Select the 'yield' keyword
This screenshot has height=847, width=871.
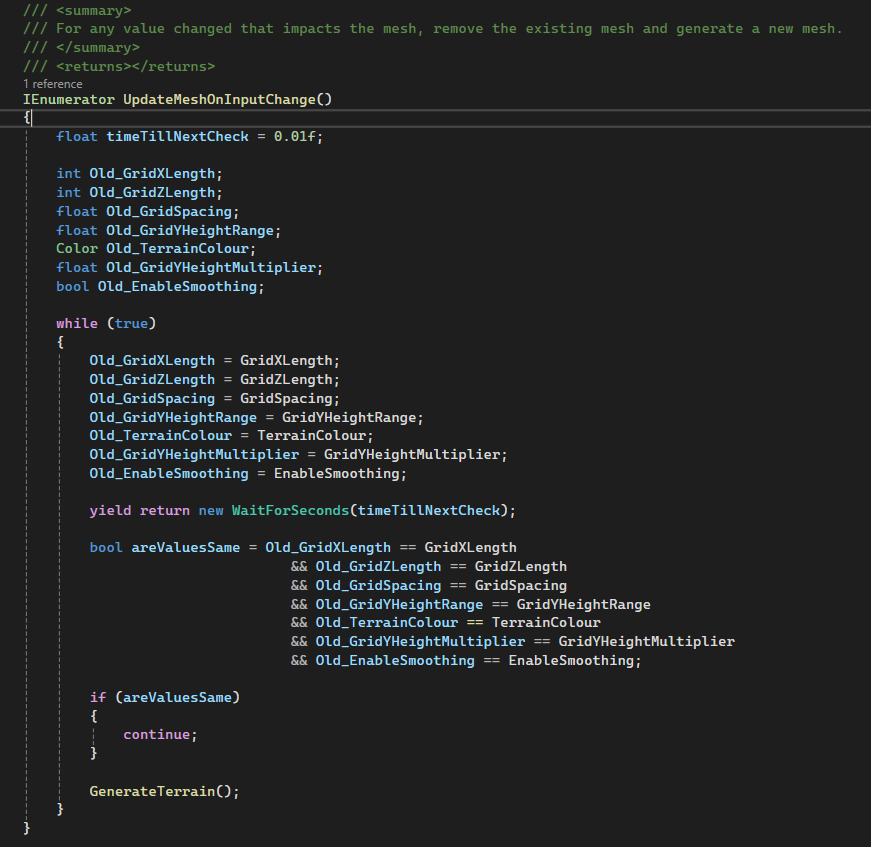[x=111, y=510]
